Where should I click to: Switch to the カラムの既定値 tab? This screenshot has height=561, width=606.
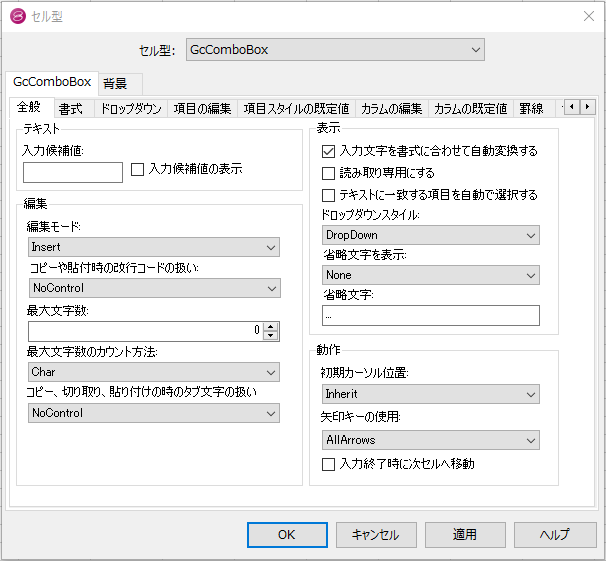pos(470,109)
